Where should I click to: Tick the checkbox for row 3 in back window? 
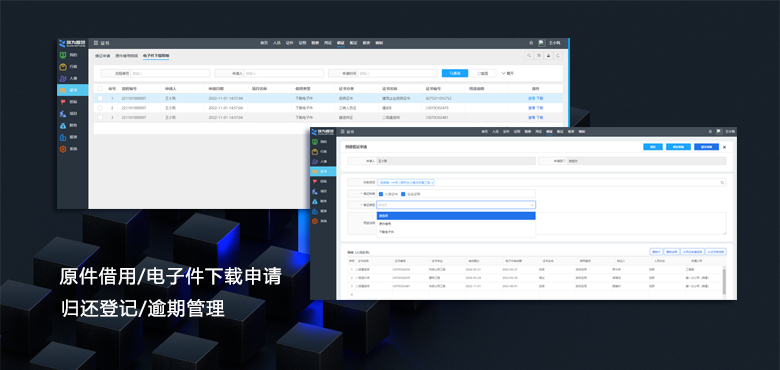click(100, 117)
